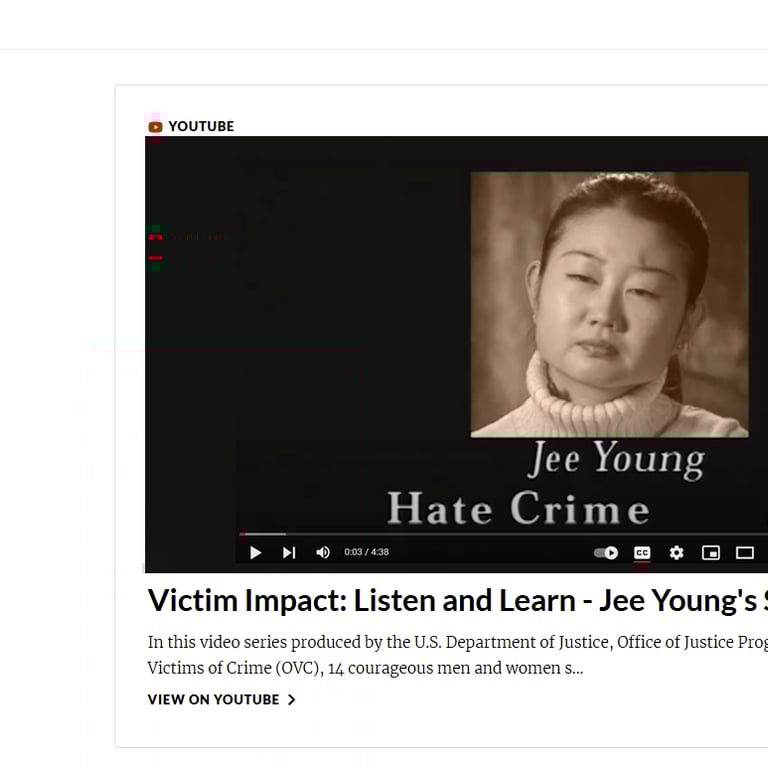
Task: Mute the video volume speaker icon
Action: pyautogui.click(x=323, y=553)
